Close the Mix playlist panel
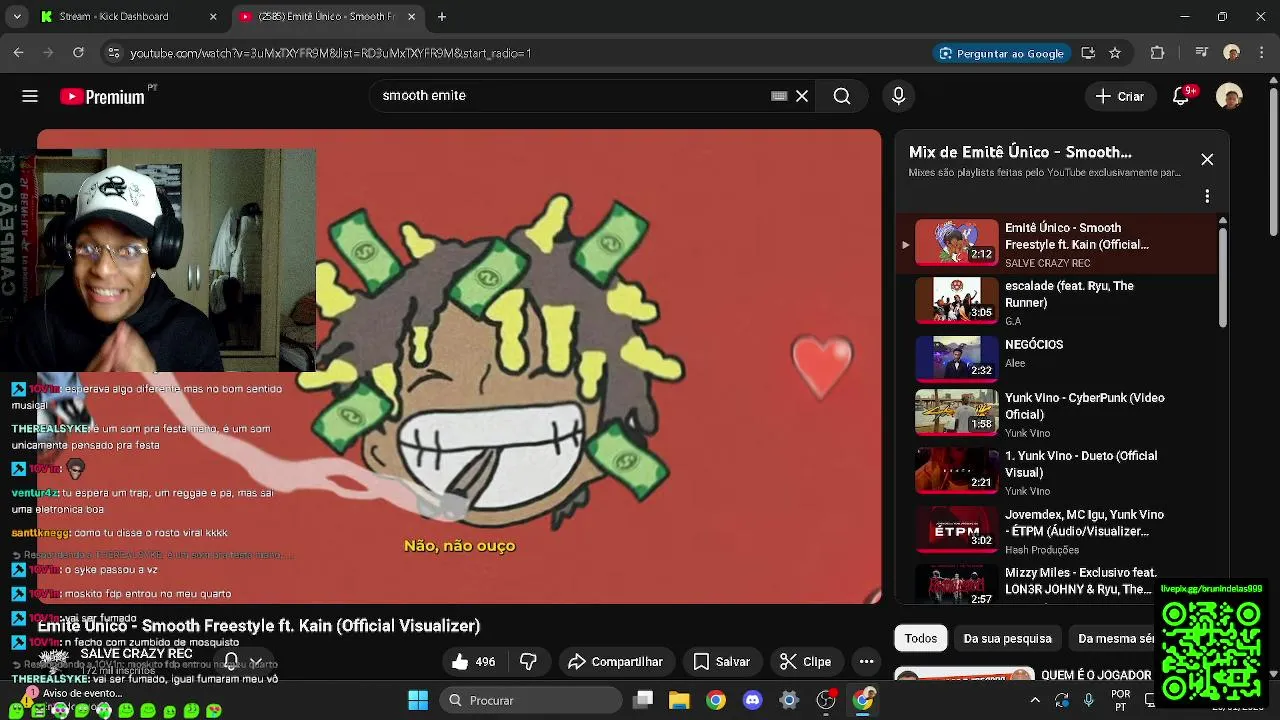This screenshot has width=1280, height=720. pos(1207,160)
